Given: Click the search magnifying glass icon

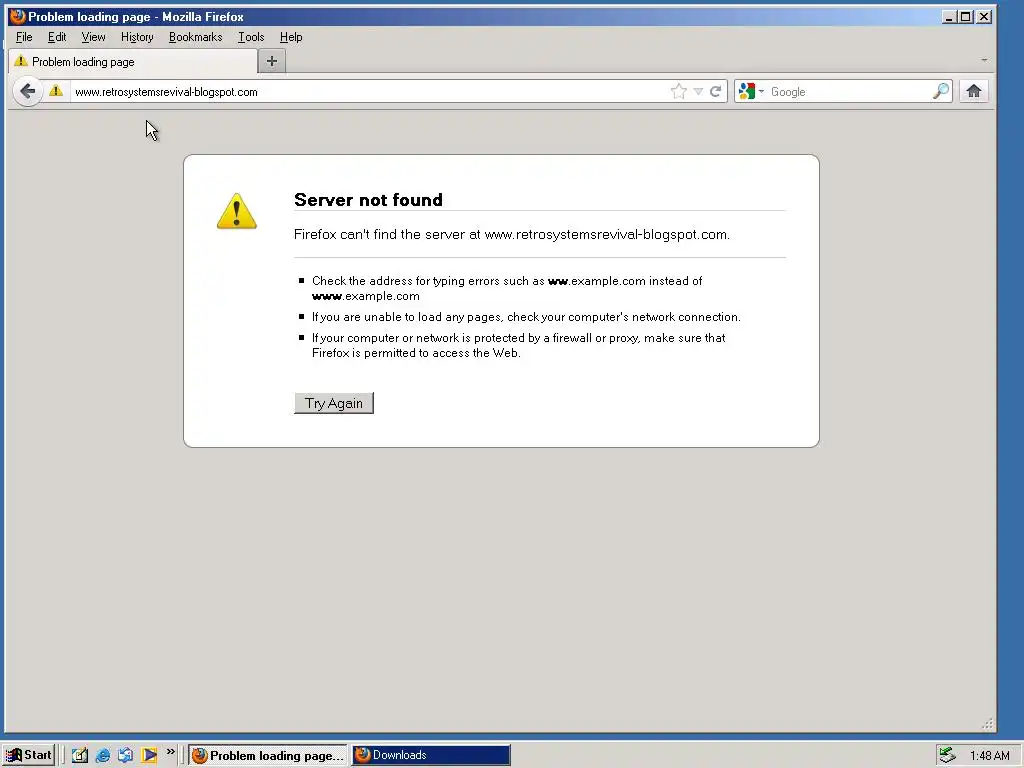Looking at the screenshot, I should coord(941,91).
